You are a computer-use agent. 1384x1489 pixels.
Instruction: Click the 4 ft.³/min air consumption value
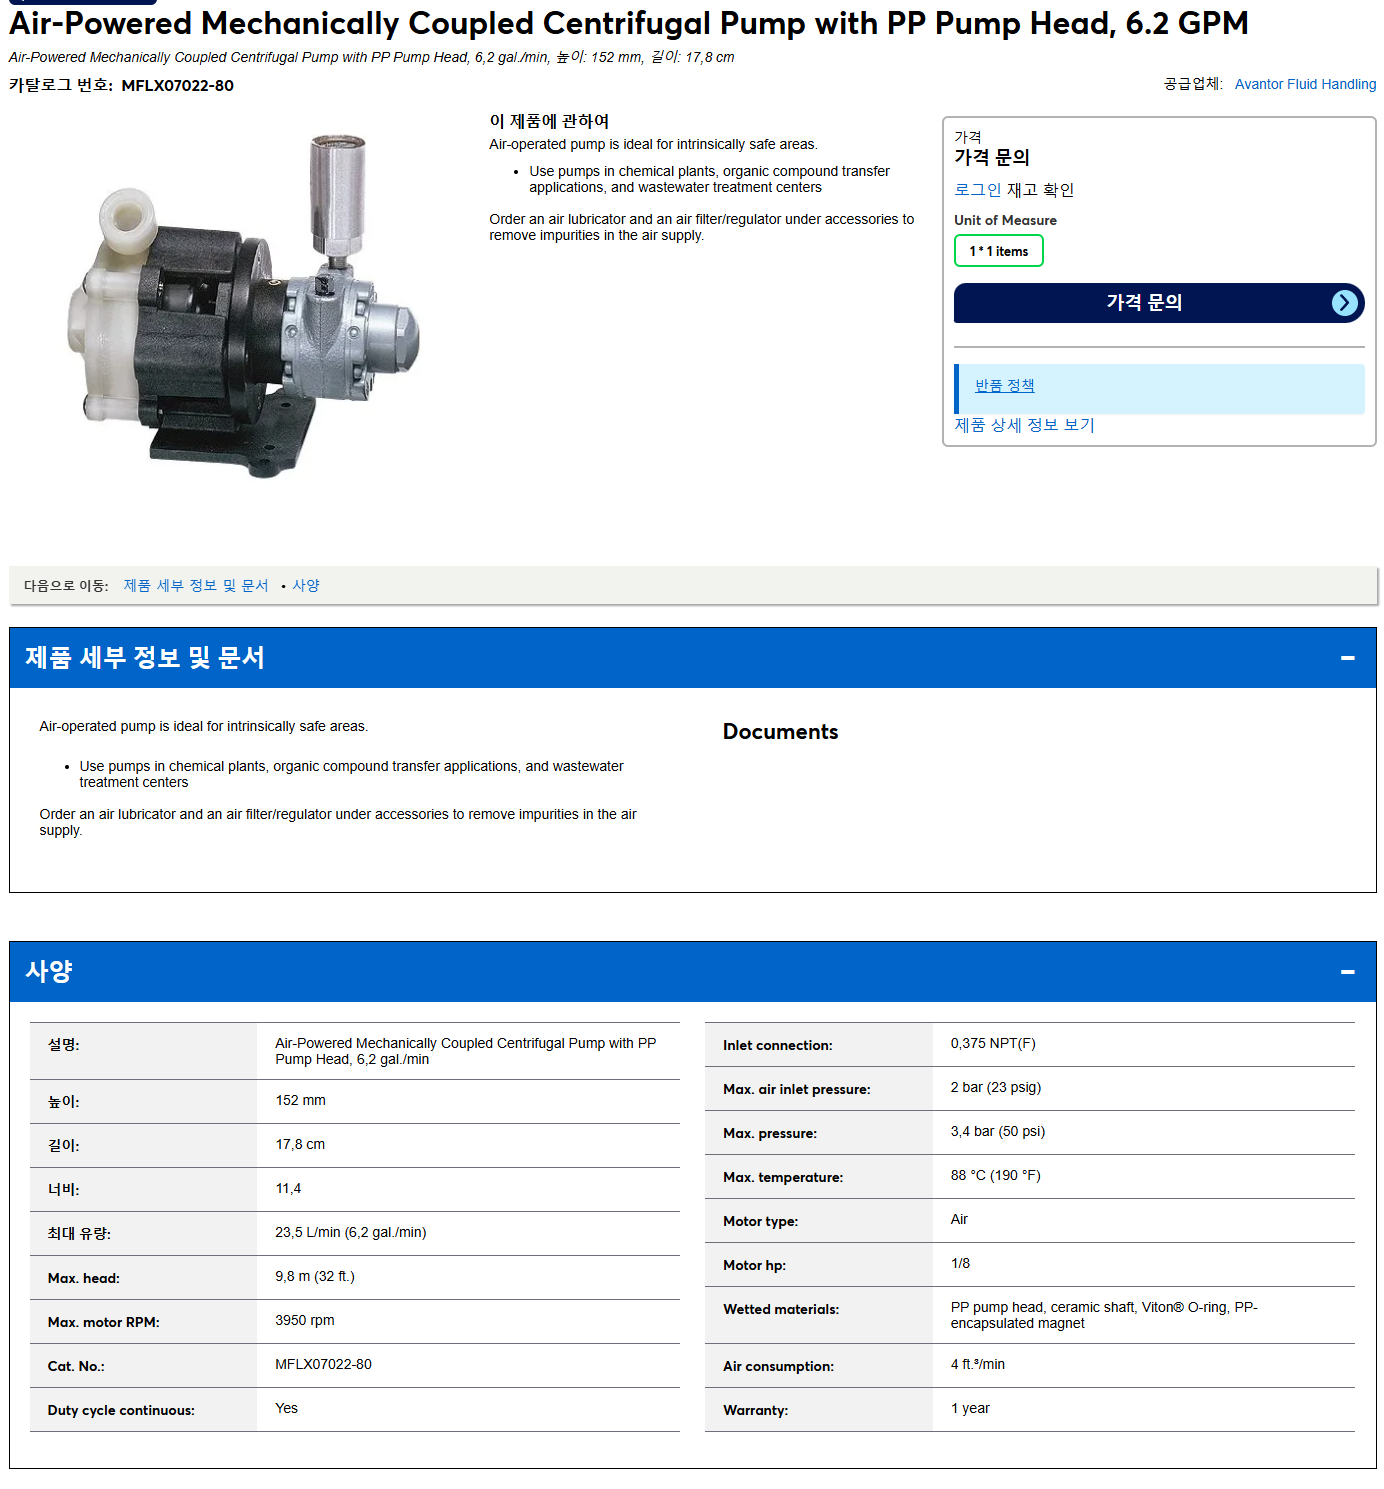977,1364
